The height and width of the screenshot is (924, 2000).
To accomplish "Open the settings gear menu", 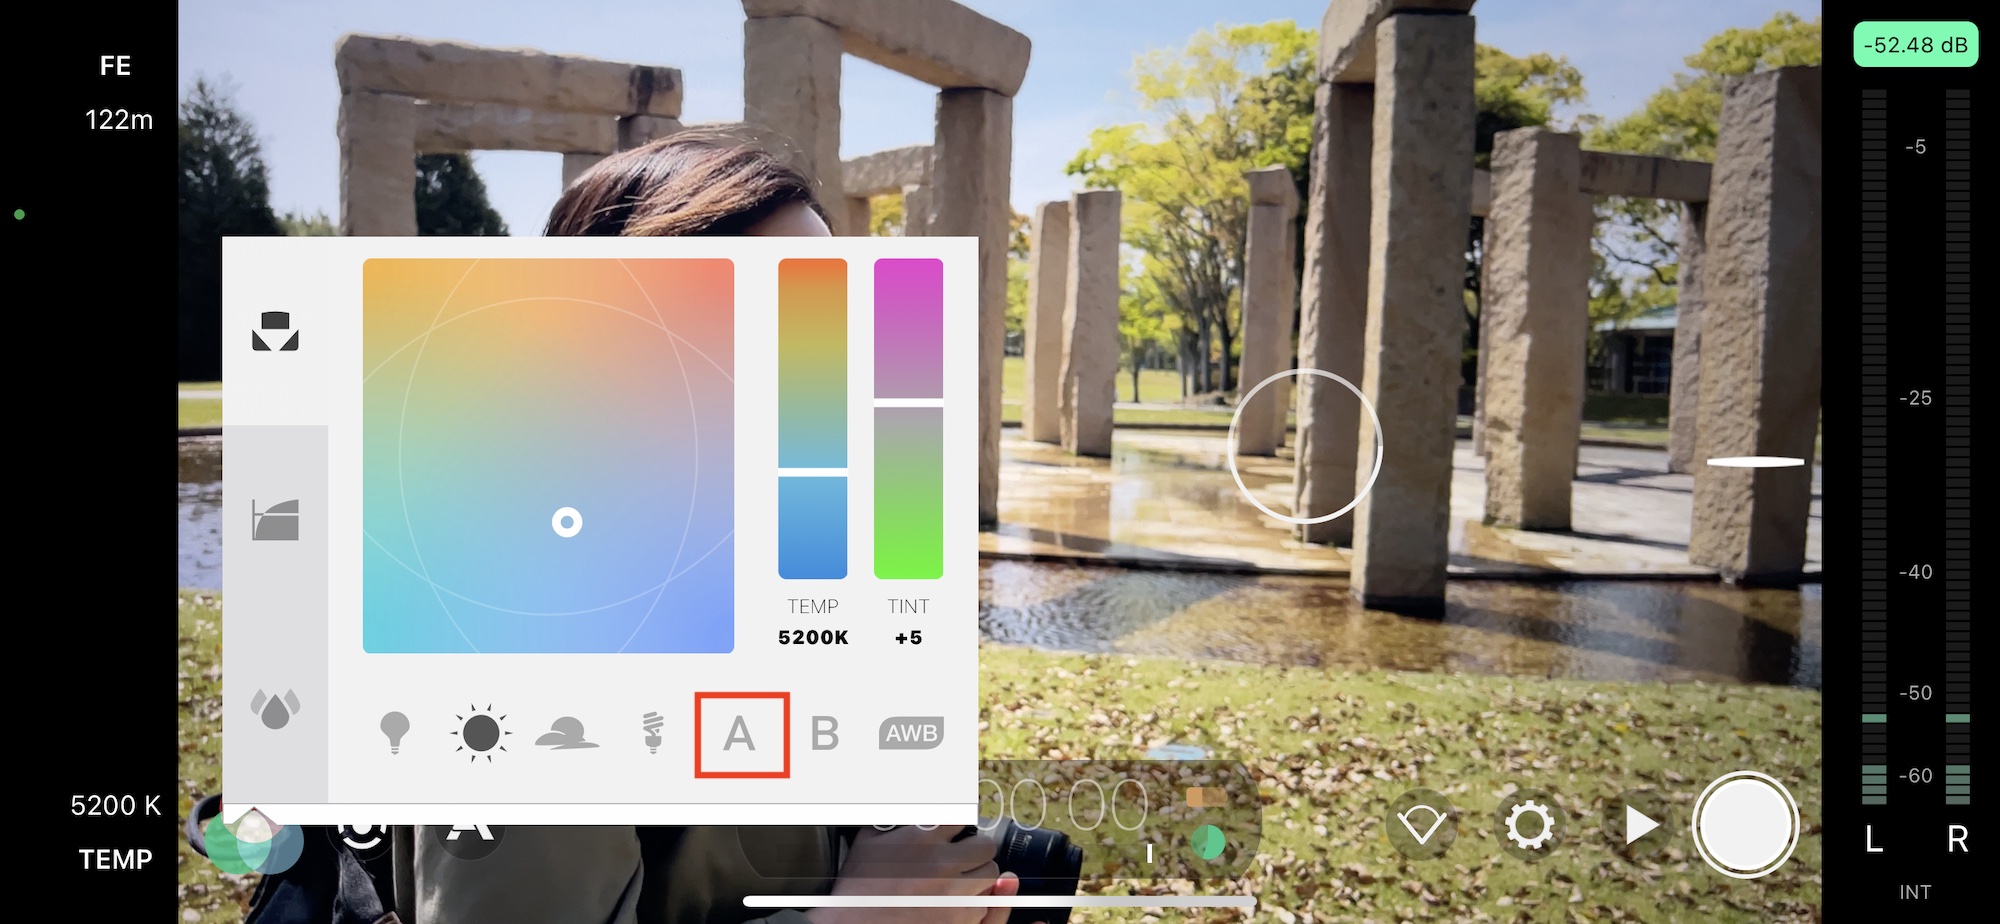I will coord(1529,826).
